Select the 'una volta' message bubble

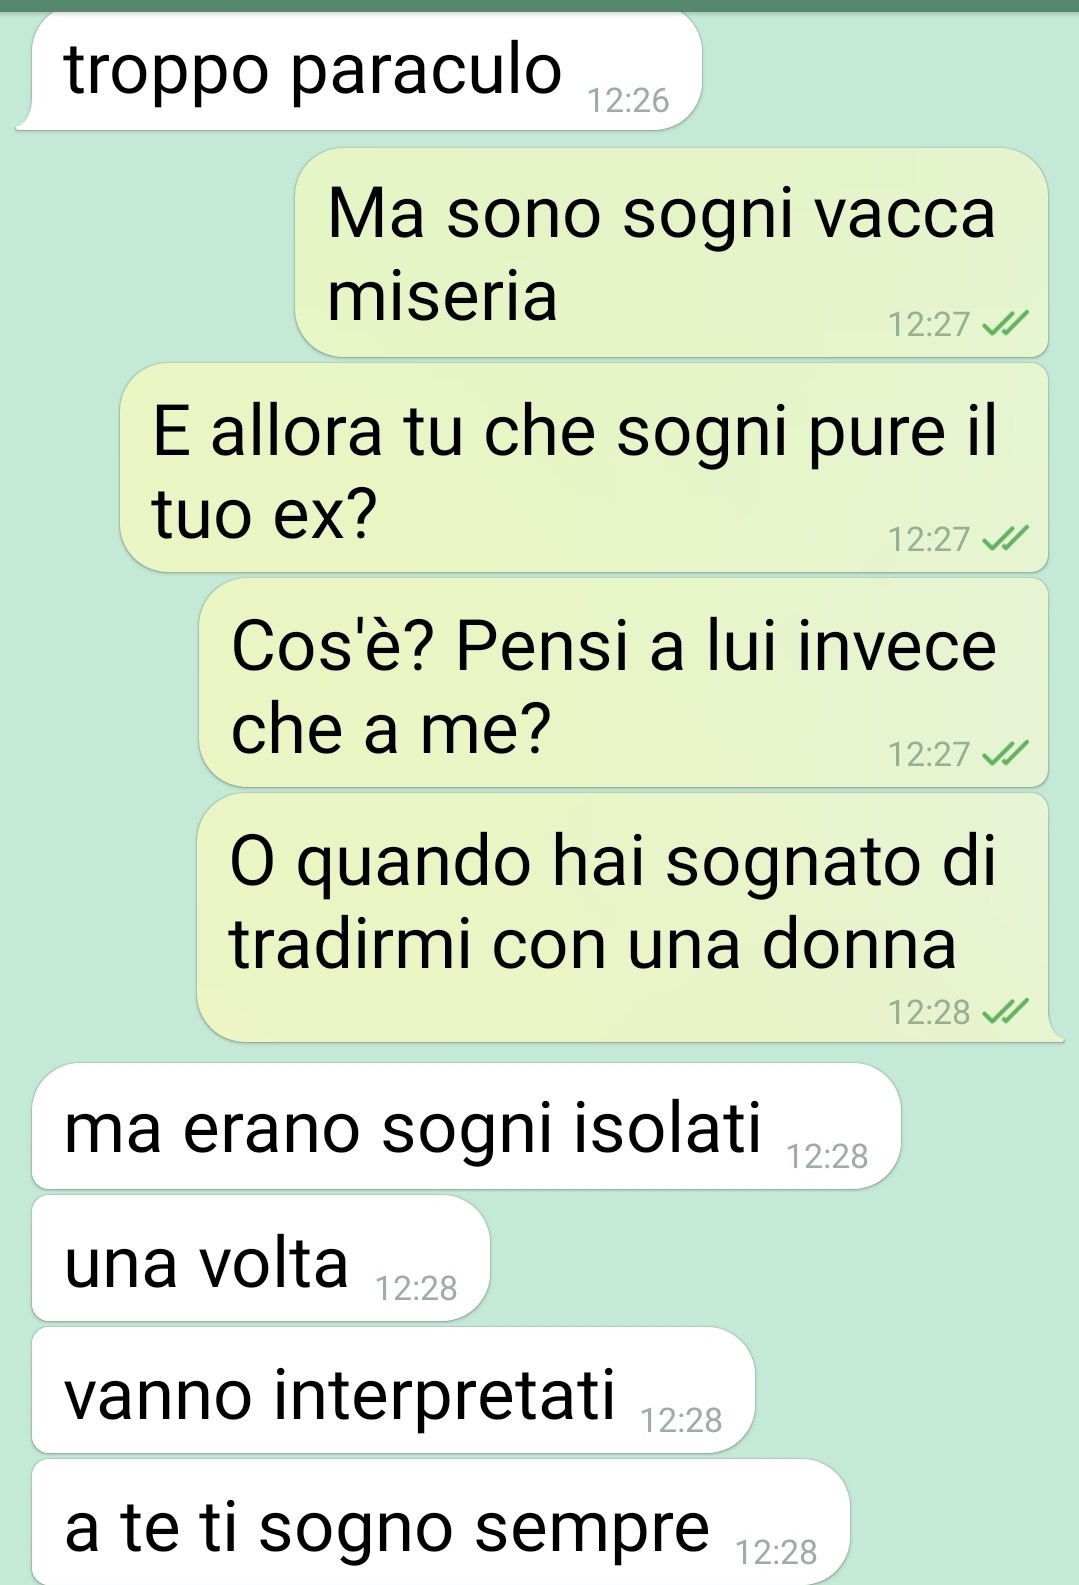point(261,1258)
